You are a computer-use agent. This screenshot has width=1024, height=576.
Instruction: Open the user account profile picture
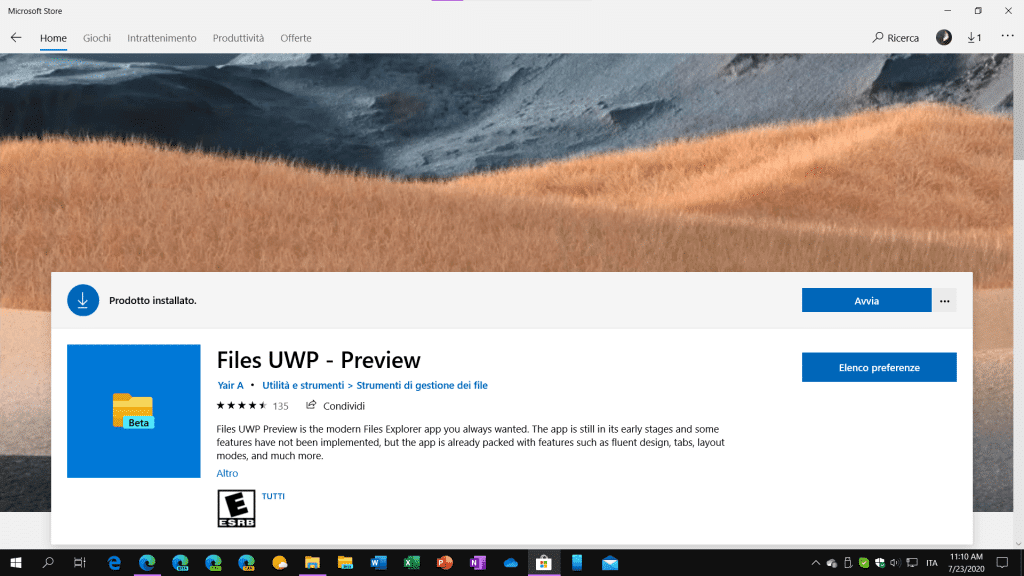(943, 38)
